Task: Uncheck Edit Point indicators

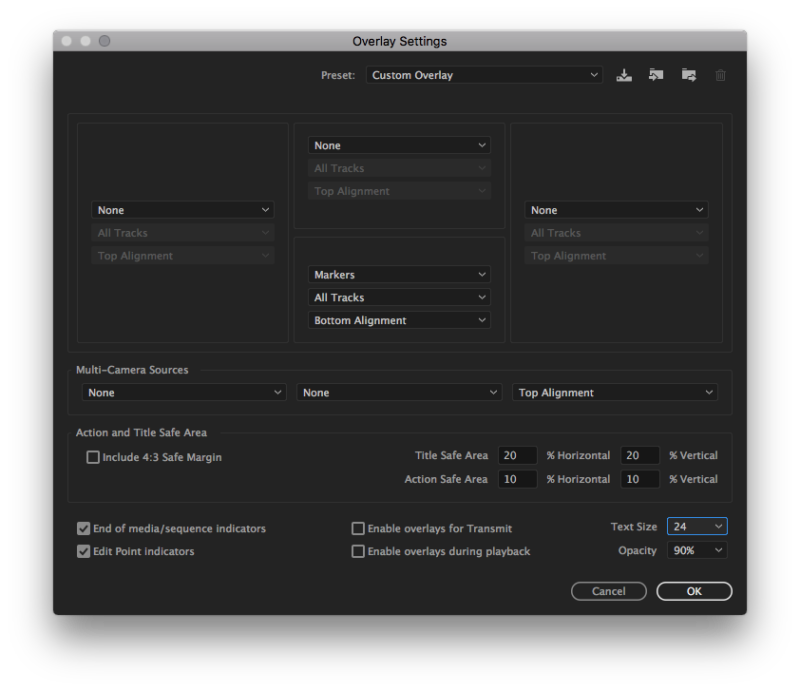Action: pos(83,550)
